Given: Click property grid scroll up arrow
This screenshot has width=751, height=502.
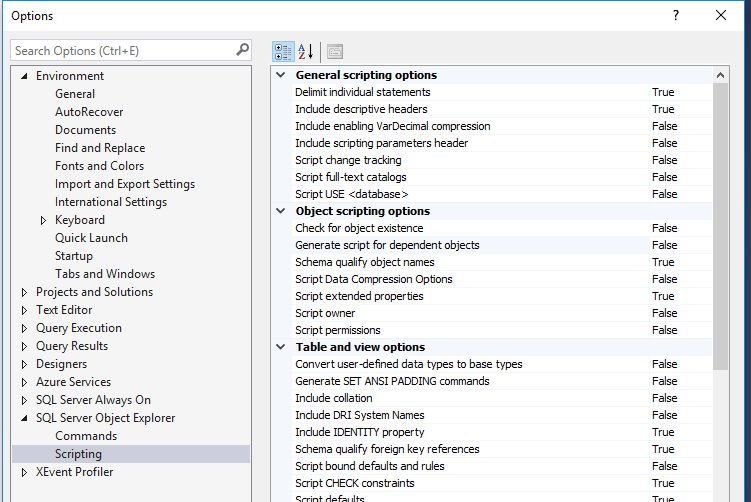Looking at the screenshot, I should 720,75.
